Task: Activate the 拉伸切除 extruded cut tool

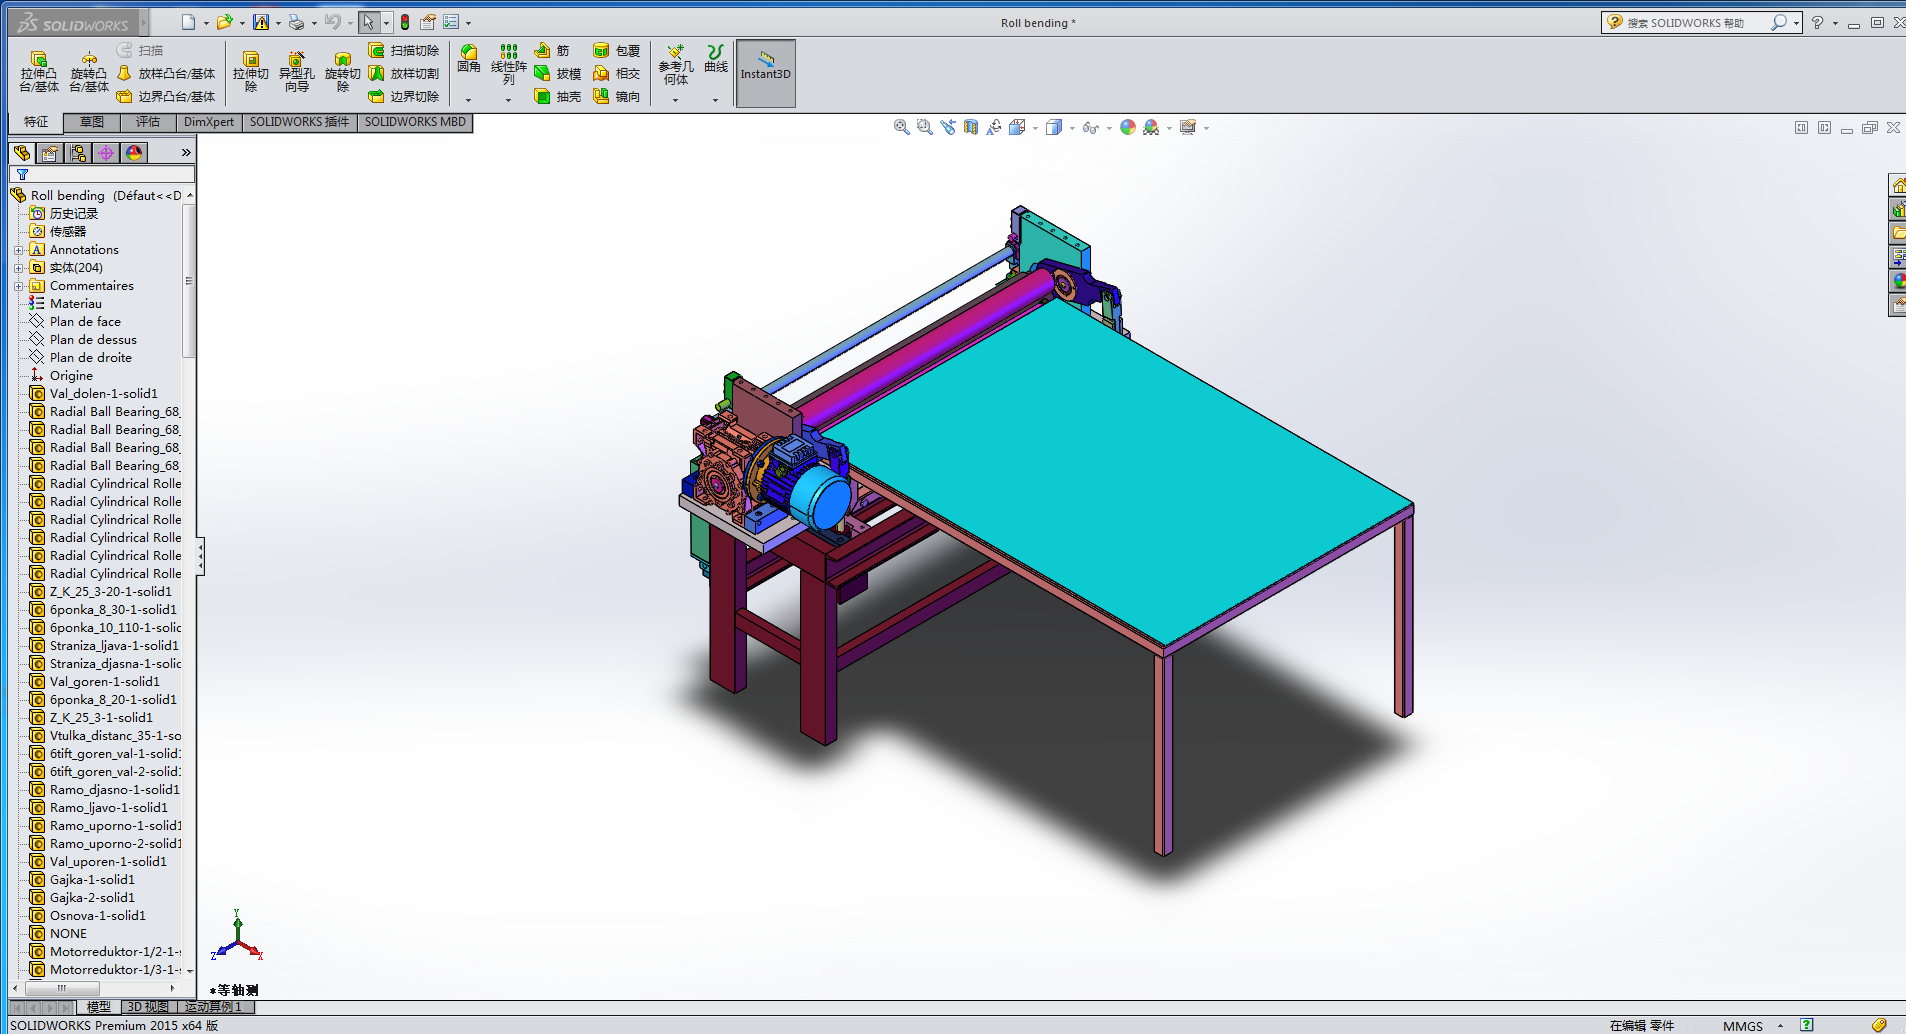Action: 251,73
